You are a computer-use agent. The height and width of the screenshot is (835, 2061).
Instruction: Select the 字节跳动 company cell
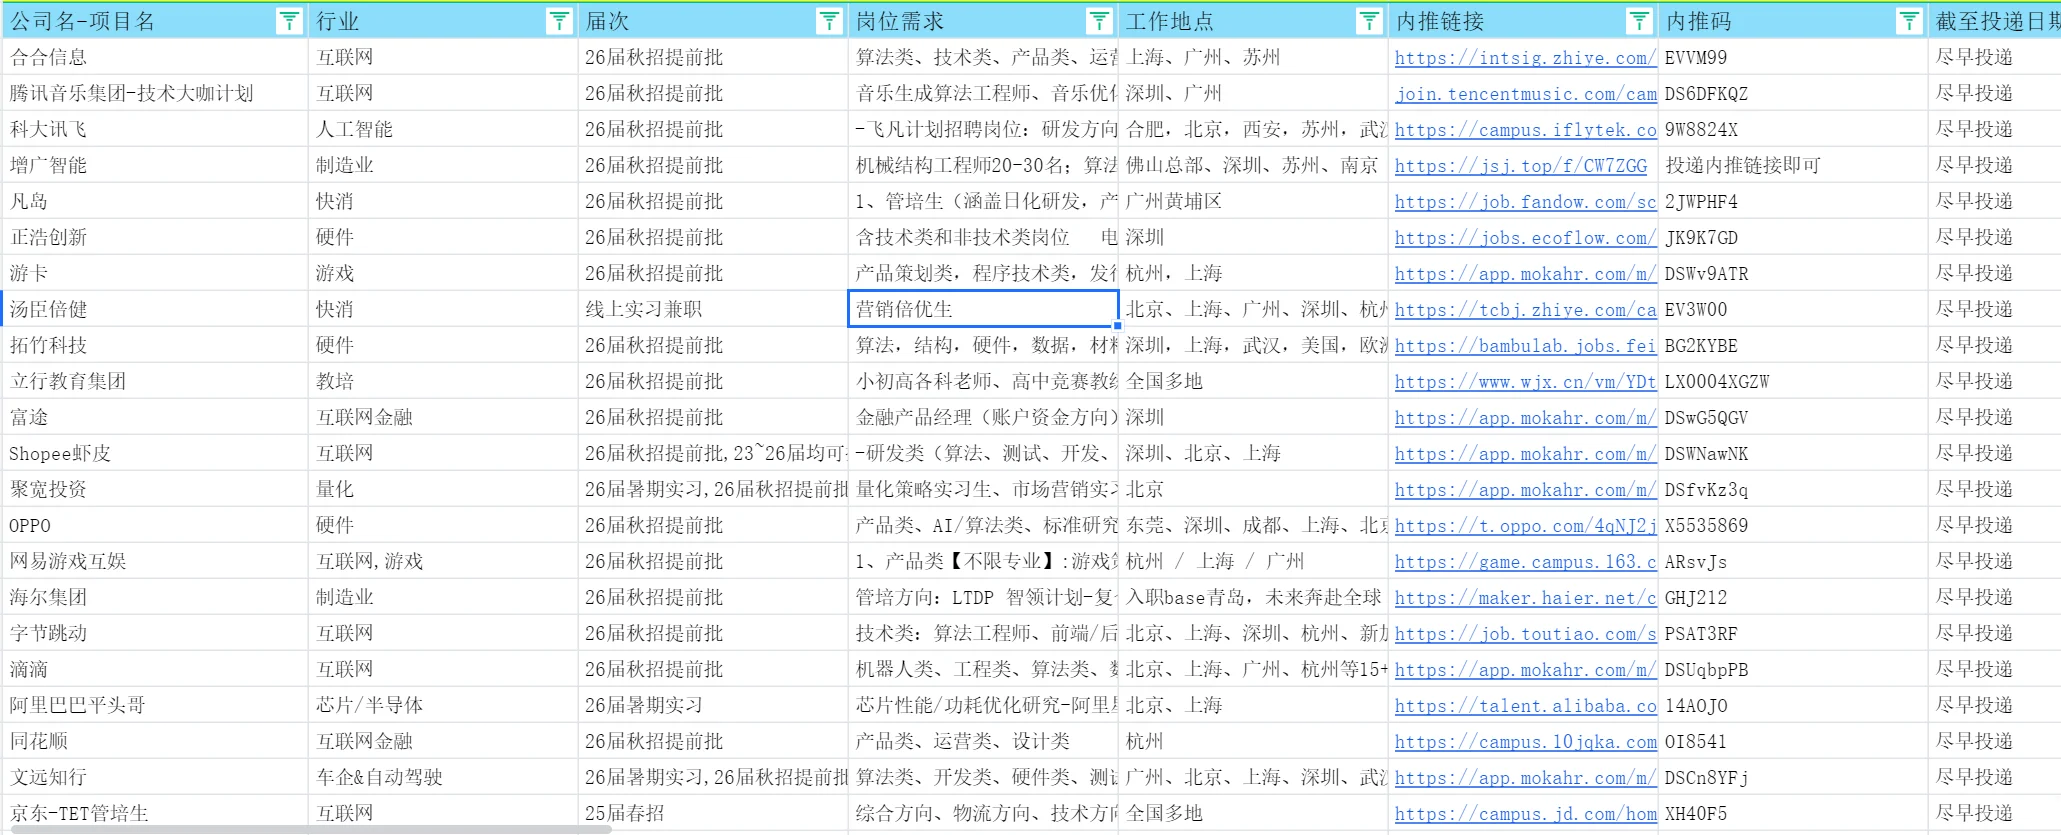[x=155, y=634]
